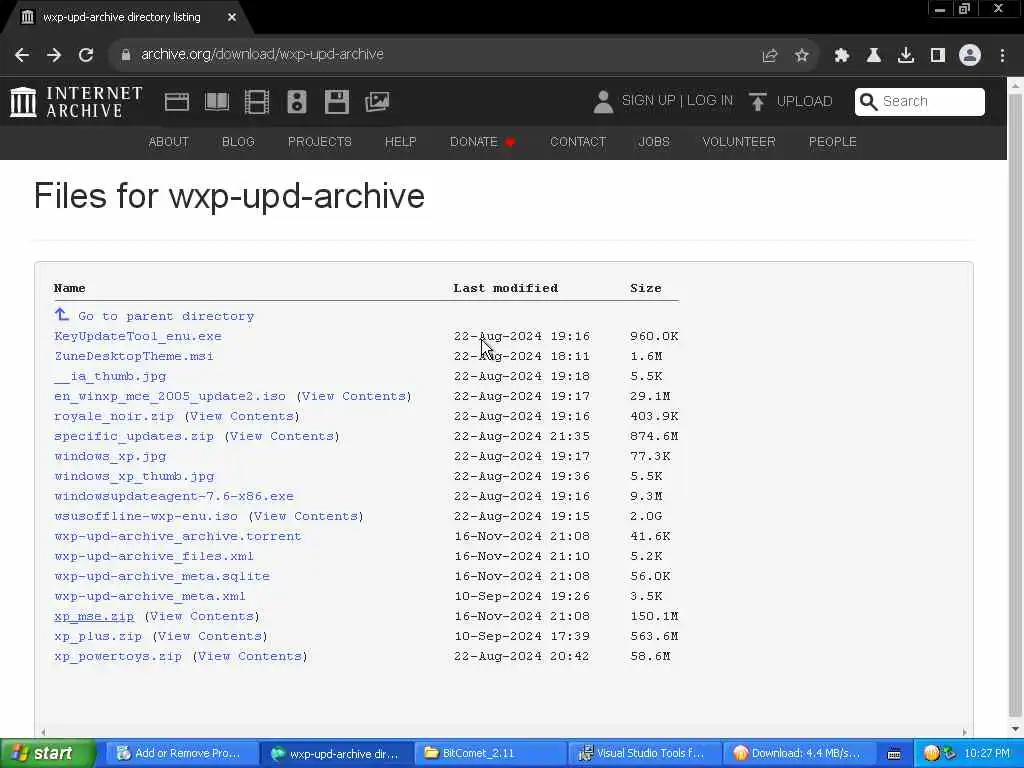Download xp_powertoys.zip
The image size is (1024, 768).
tap(118, 656)
